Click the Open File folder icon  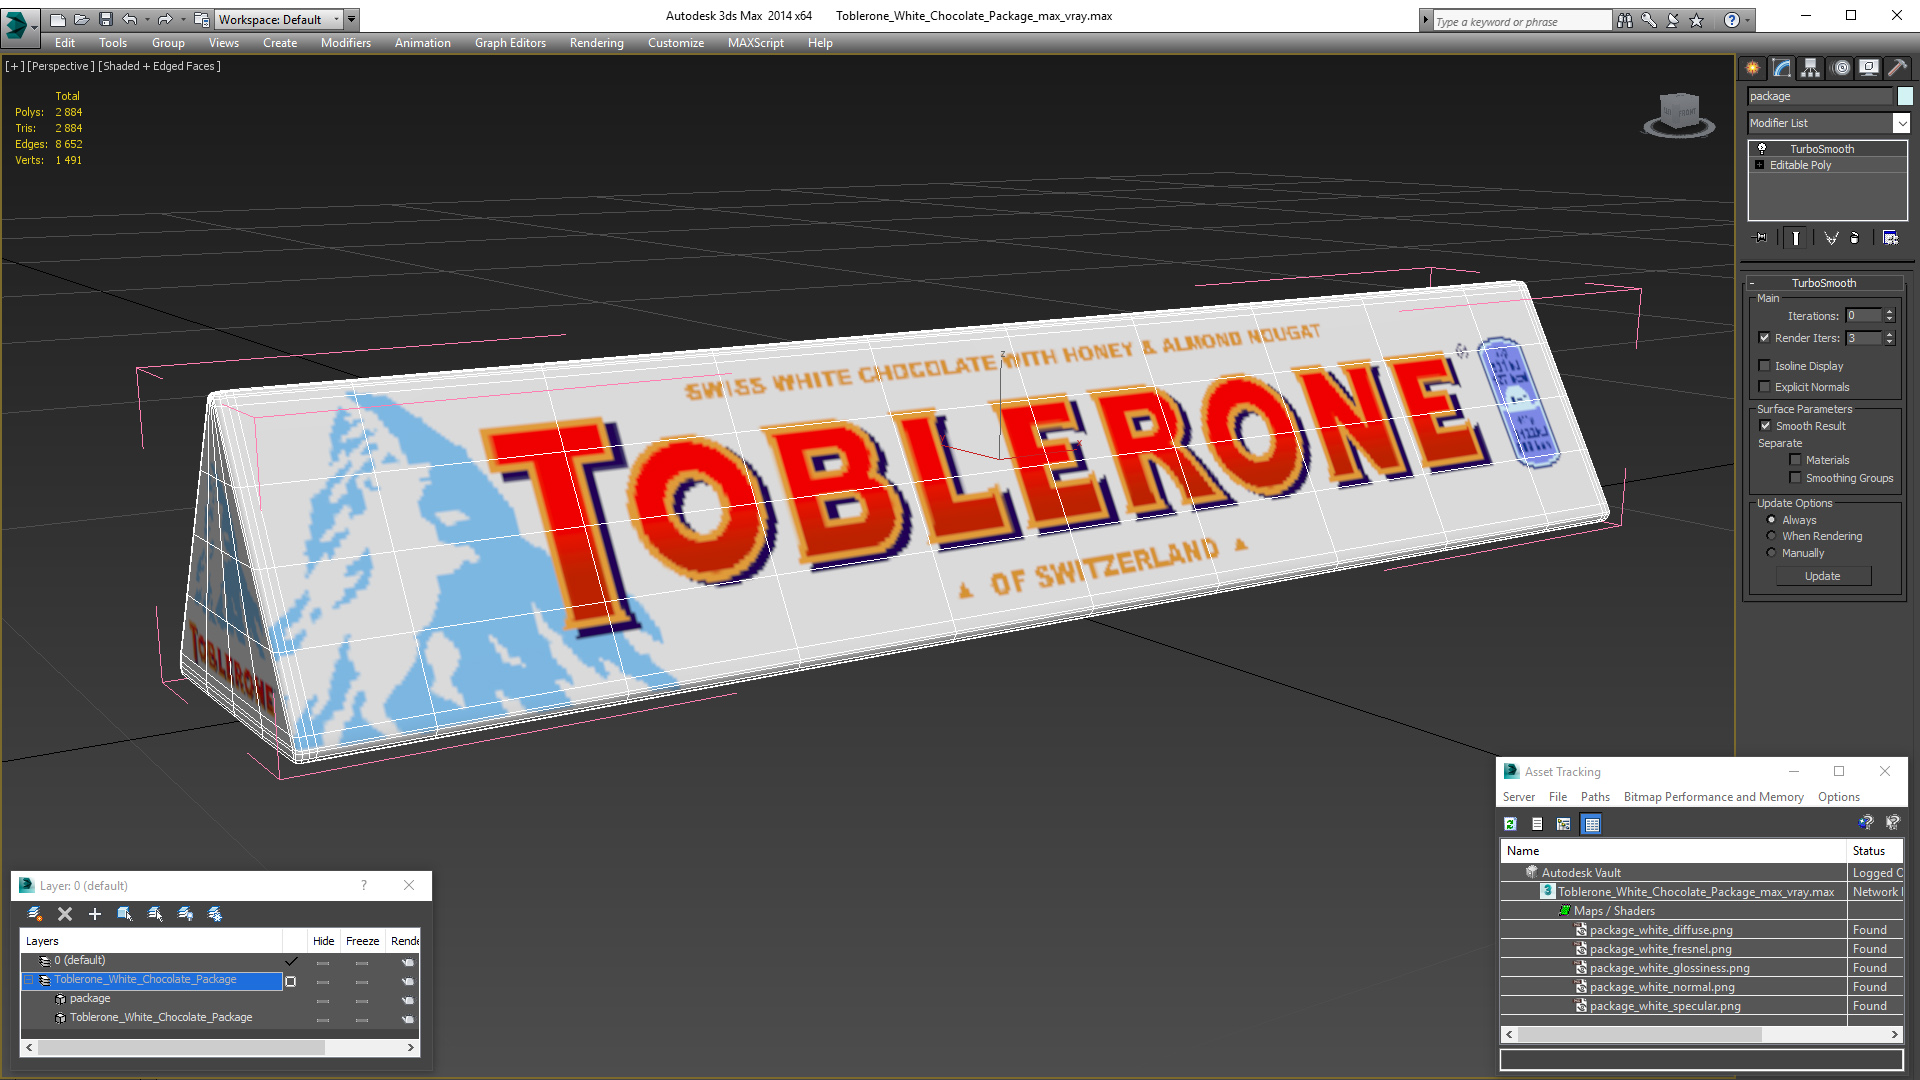click(82, 19)
